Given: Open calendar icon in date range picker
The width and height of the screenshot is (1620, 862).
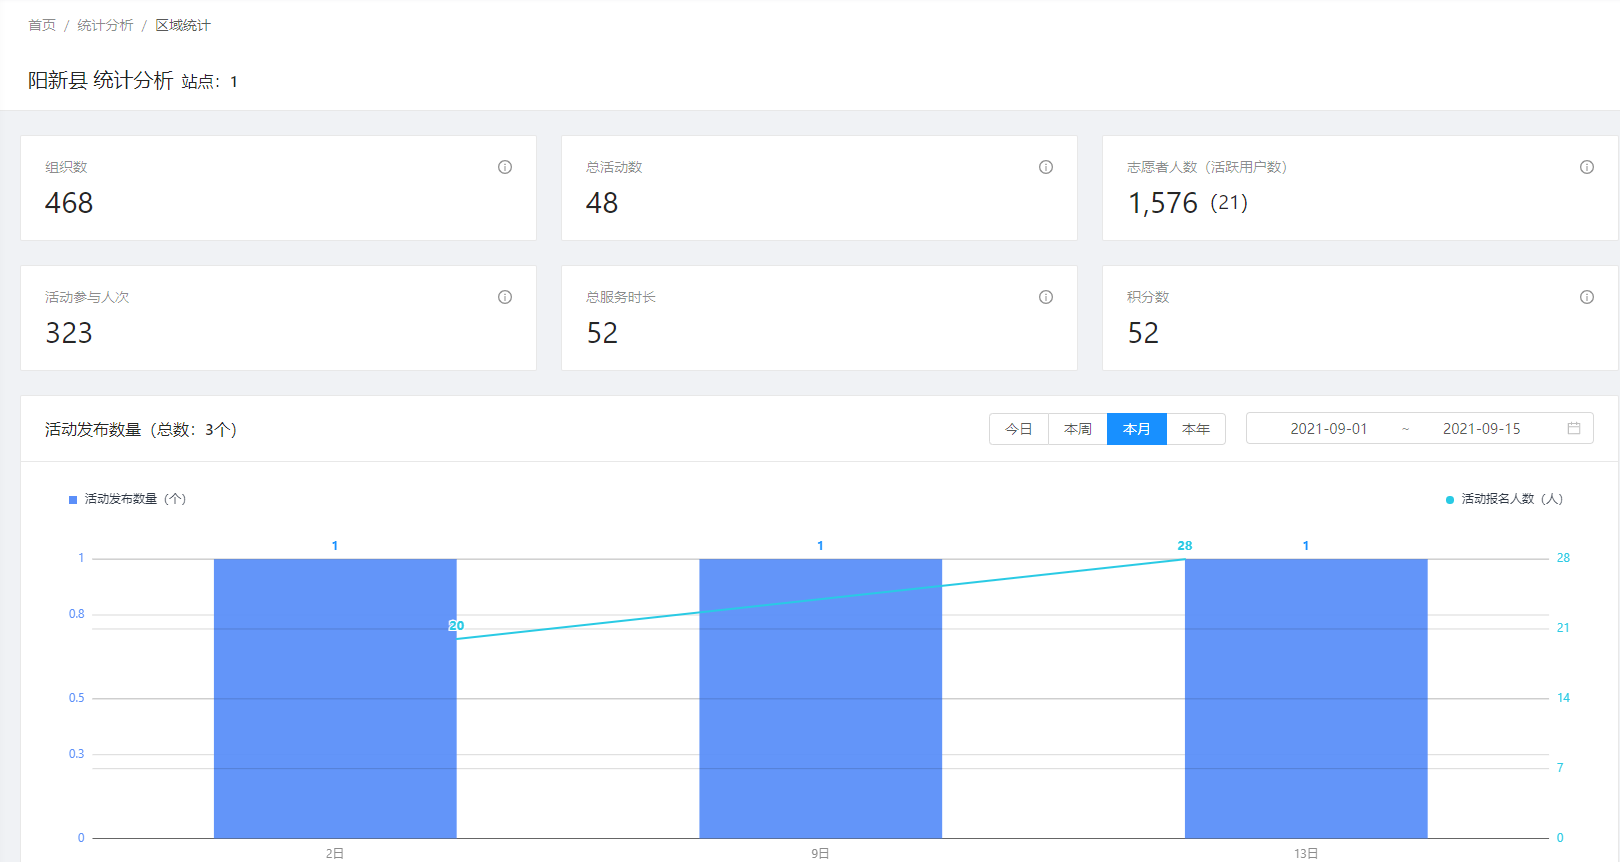Looking at the screenshot, I should tap(1574, 429).
